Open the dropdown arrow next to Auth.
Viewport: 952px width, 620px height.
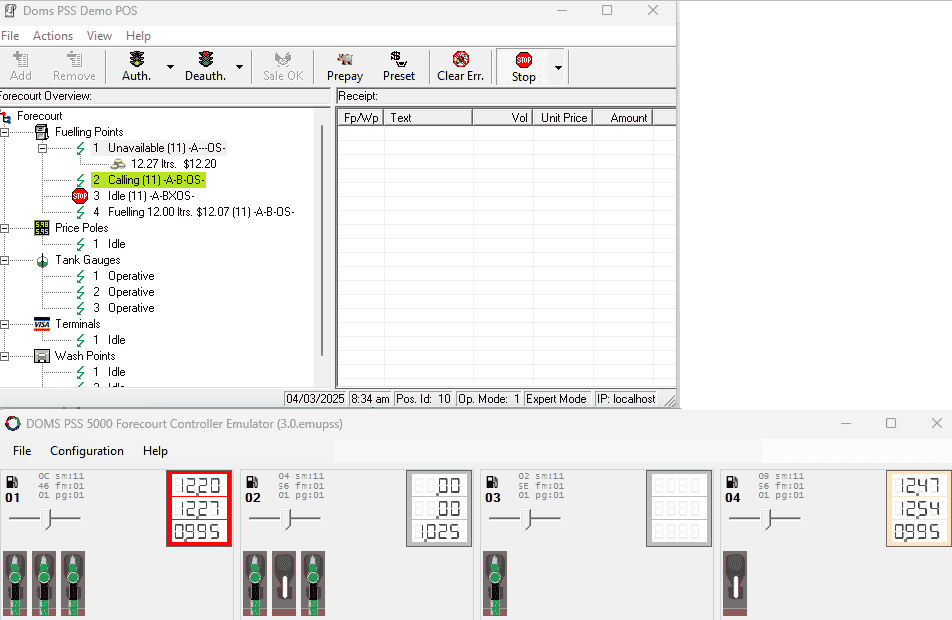pyautogui.click(x=170, y=68)
